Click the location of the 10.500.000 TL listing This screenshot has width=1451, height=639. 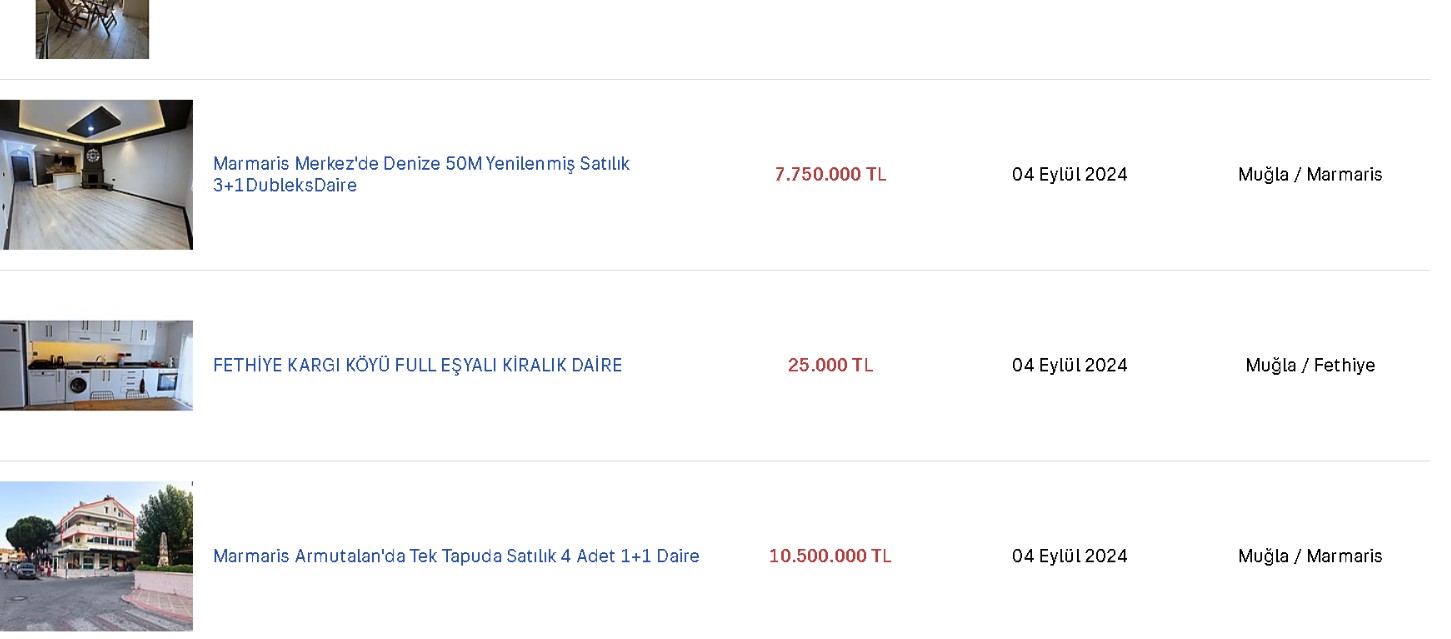coord(1310,556)
